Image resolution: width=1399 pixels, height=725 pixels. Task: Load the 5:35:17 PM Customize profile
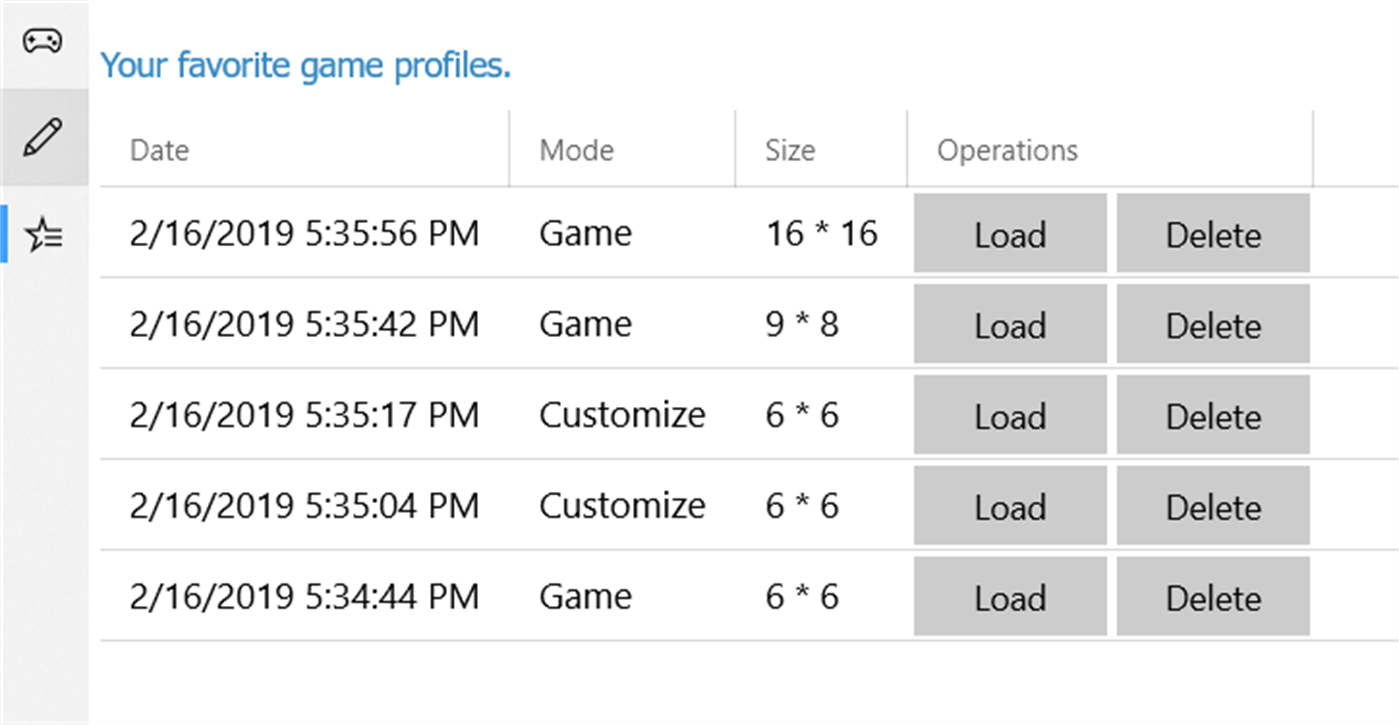pos(1010,416)
